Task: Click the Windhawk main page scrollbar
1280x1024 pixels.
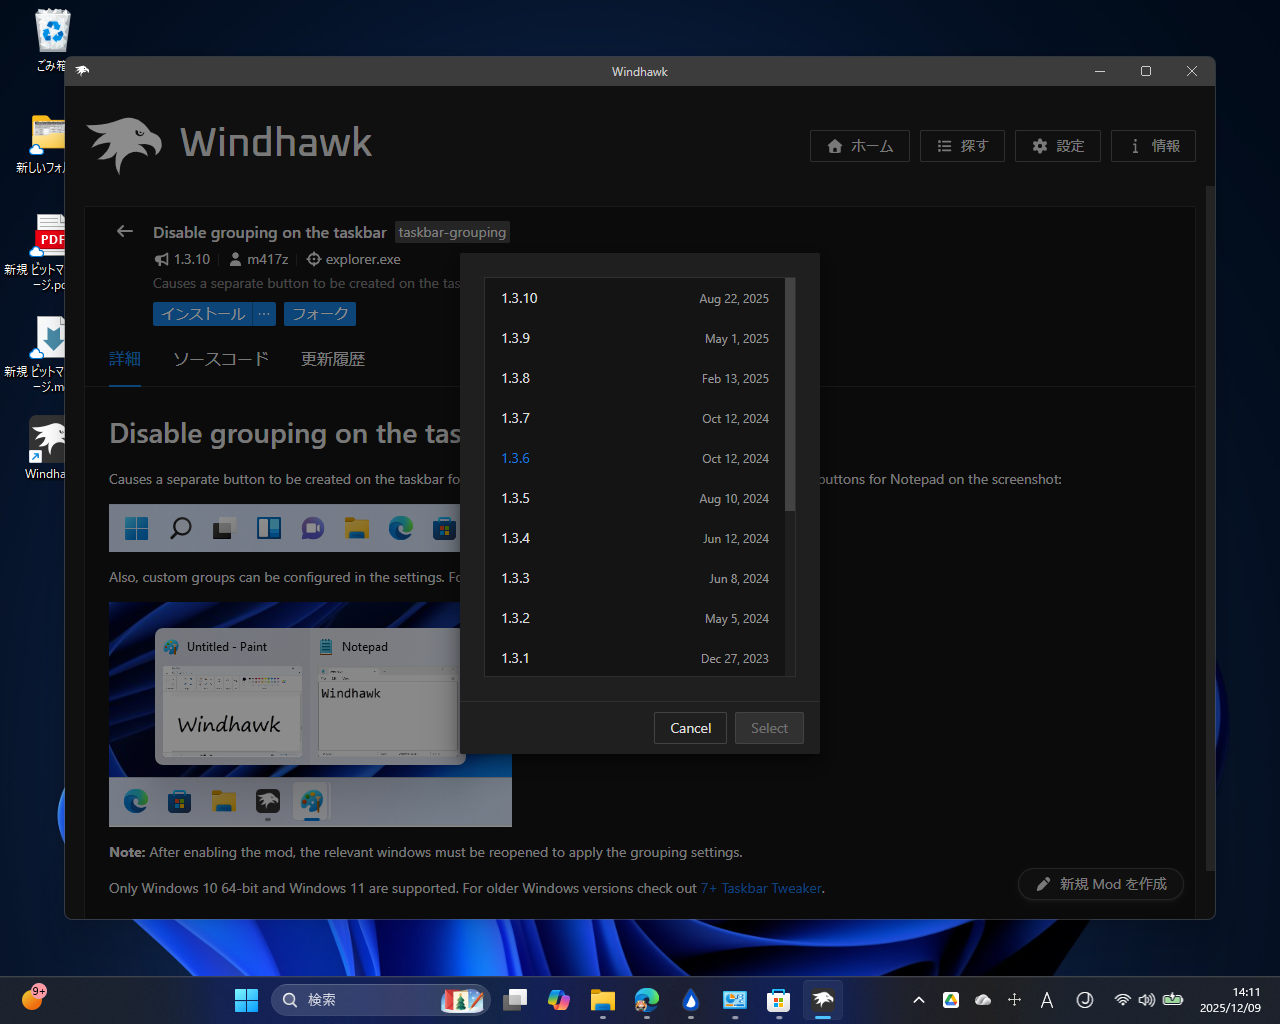Action: (1210, 527)
